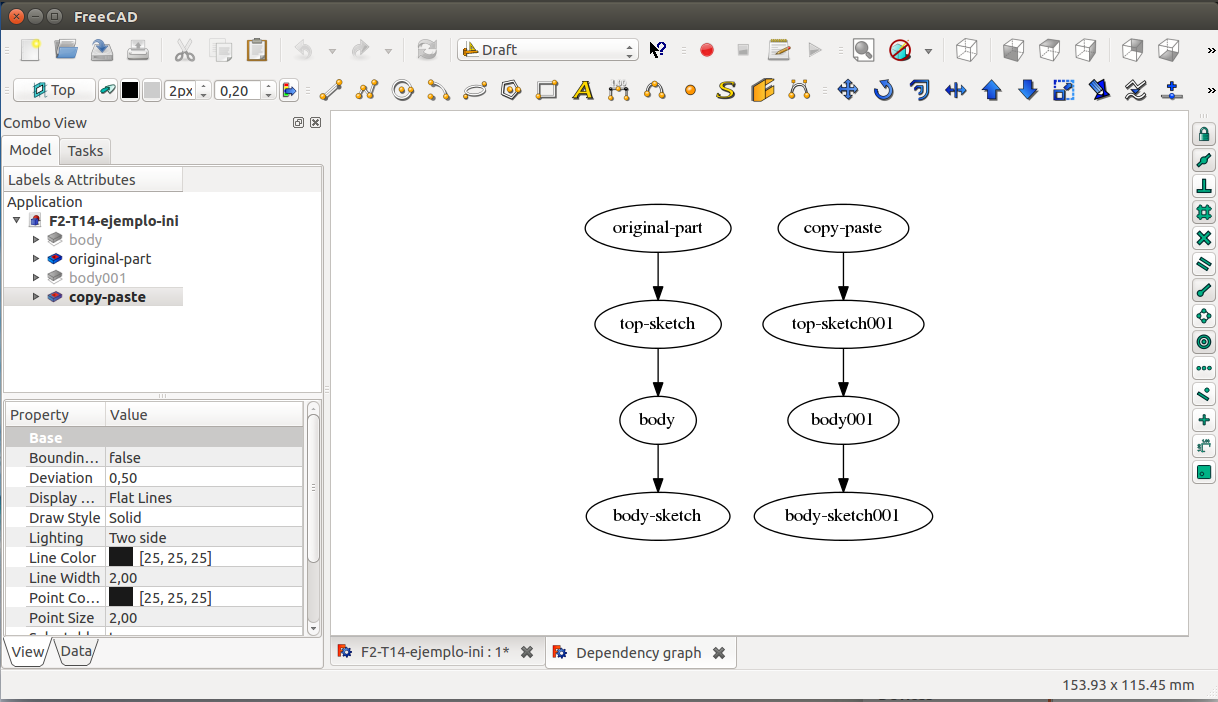Choose the Rectangle drawing tool

click(547, 91)
